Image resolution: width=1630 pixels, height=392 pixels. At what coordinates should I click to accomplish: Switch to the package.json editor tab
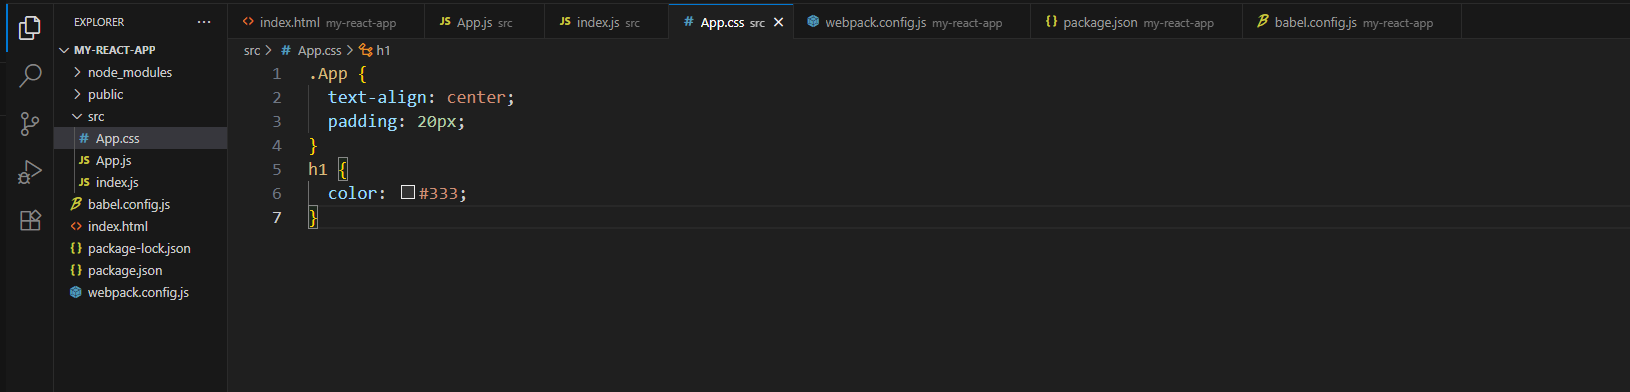[1136, 22]
